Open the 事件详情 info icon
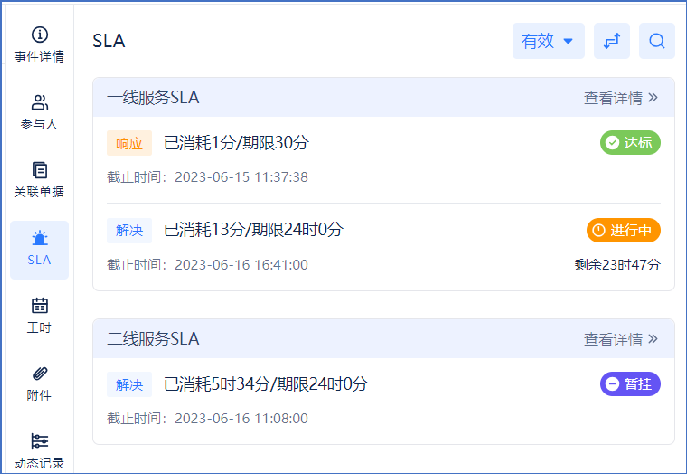Screen dimensions: 687x474 (40, 35)
